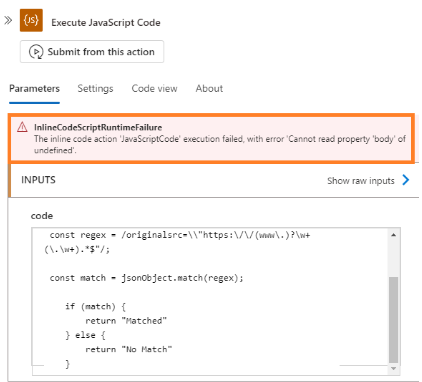Click the error message about property 'body'
422x382 pixels.
(x=220, y=144)
